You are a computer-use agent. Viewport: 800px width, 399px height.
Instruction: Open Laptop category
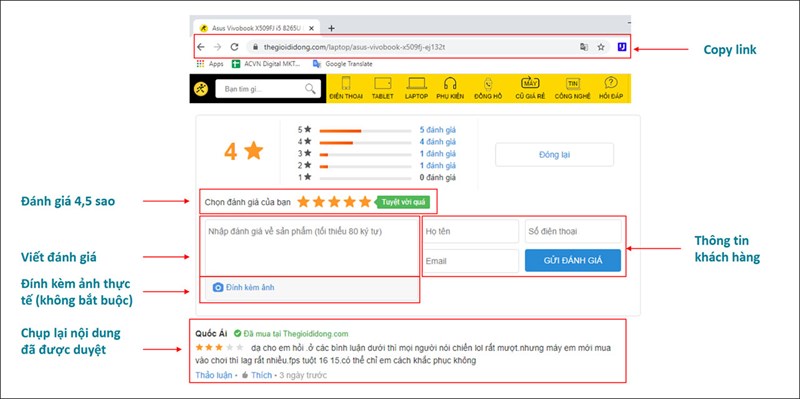coord(416,88)
